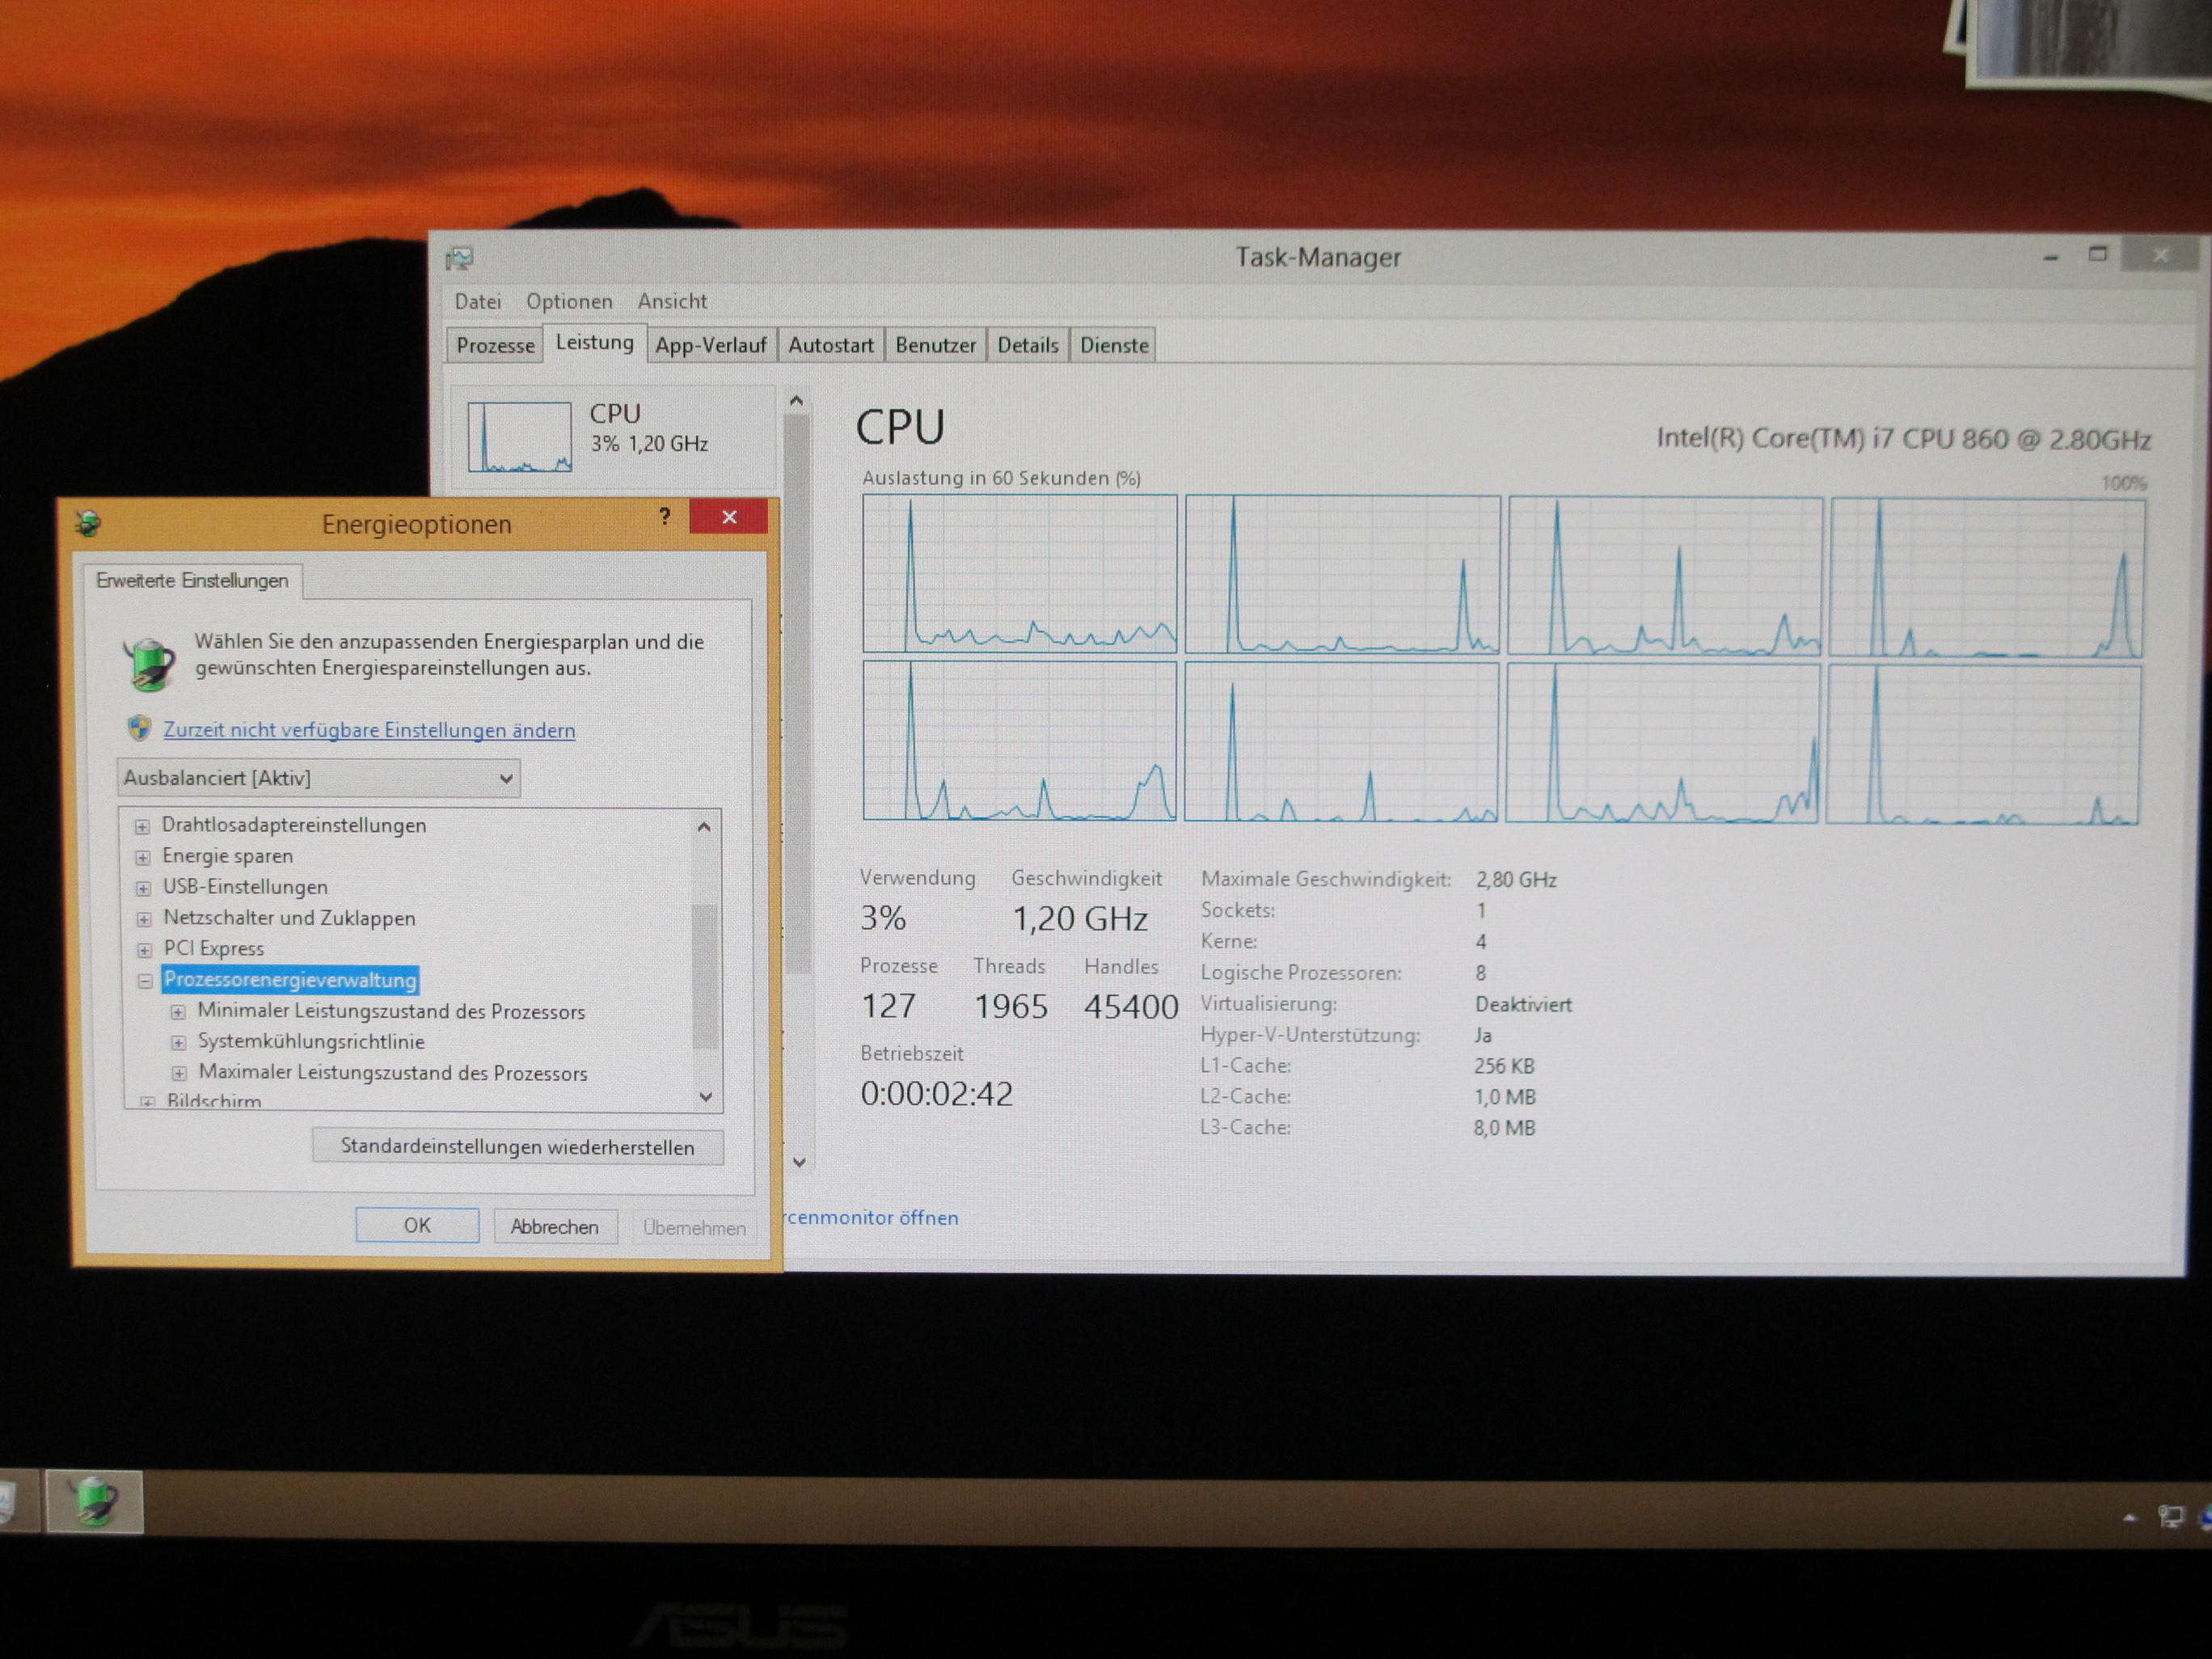2212x1659 pixels.
Task: Open the Optionen menu
Action: (x=569, y=301)
